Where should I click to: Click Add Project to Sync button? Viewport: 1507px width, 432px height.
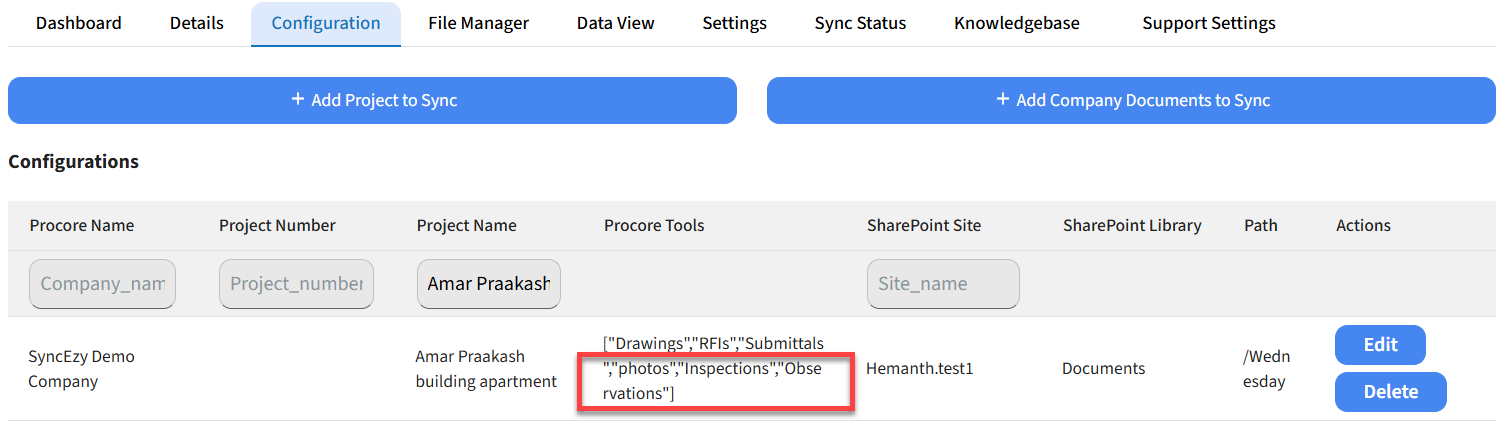(x=372, y=100)
